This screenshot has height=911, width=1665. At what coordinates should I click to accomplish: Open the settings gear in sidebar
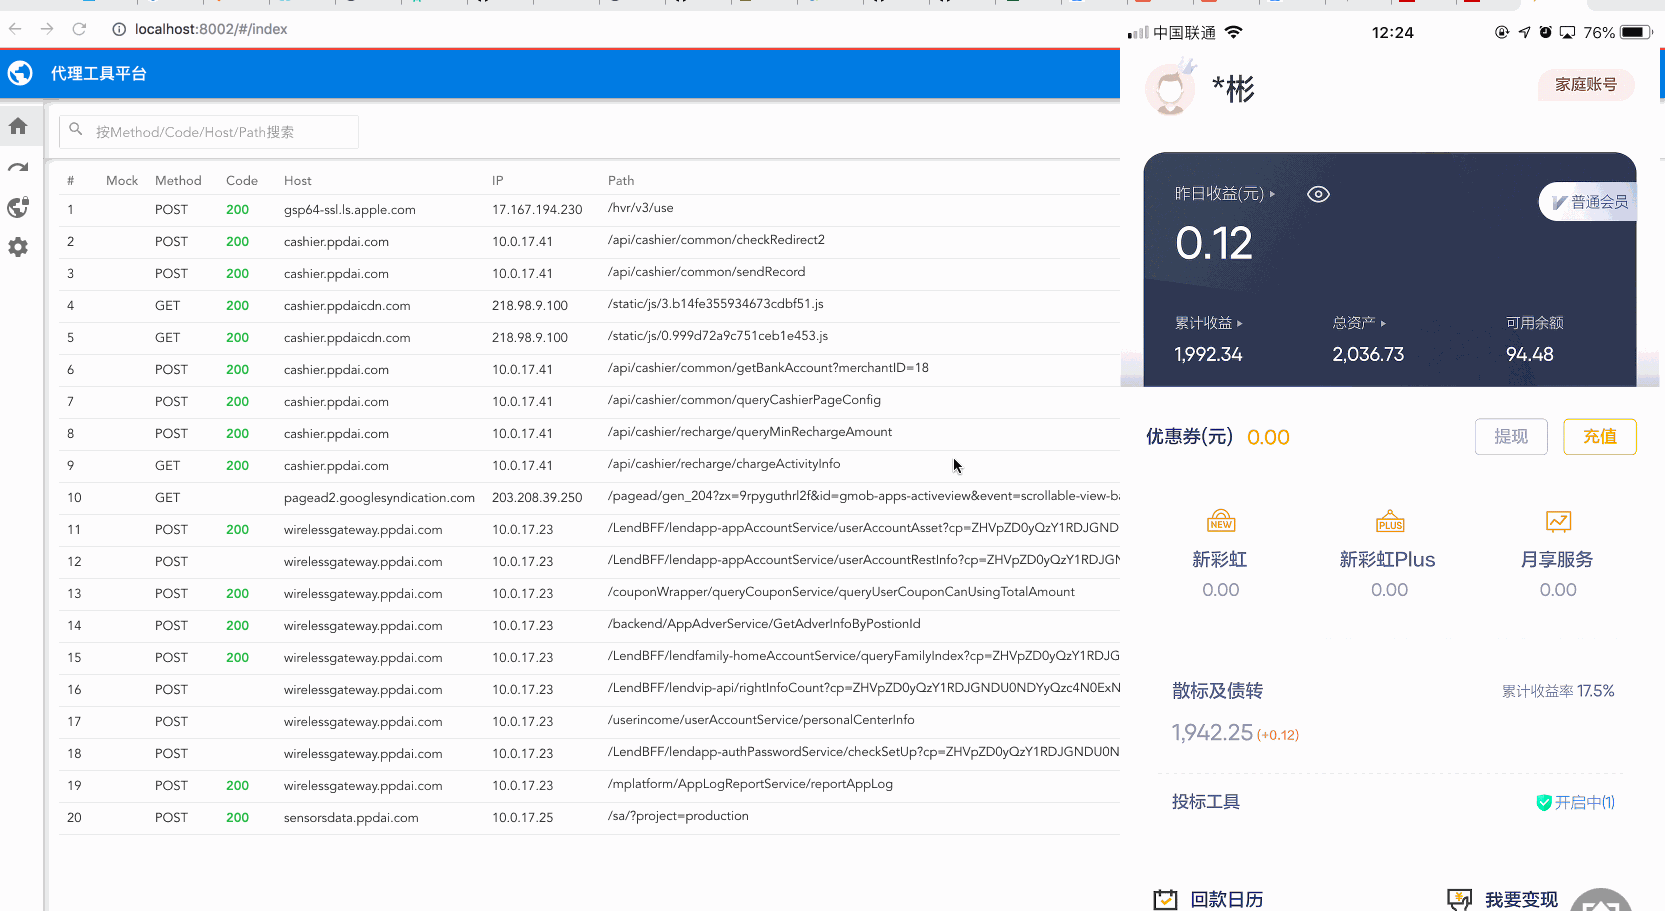(x=18, y=247)
